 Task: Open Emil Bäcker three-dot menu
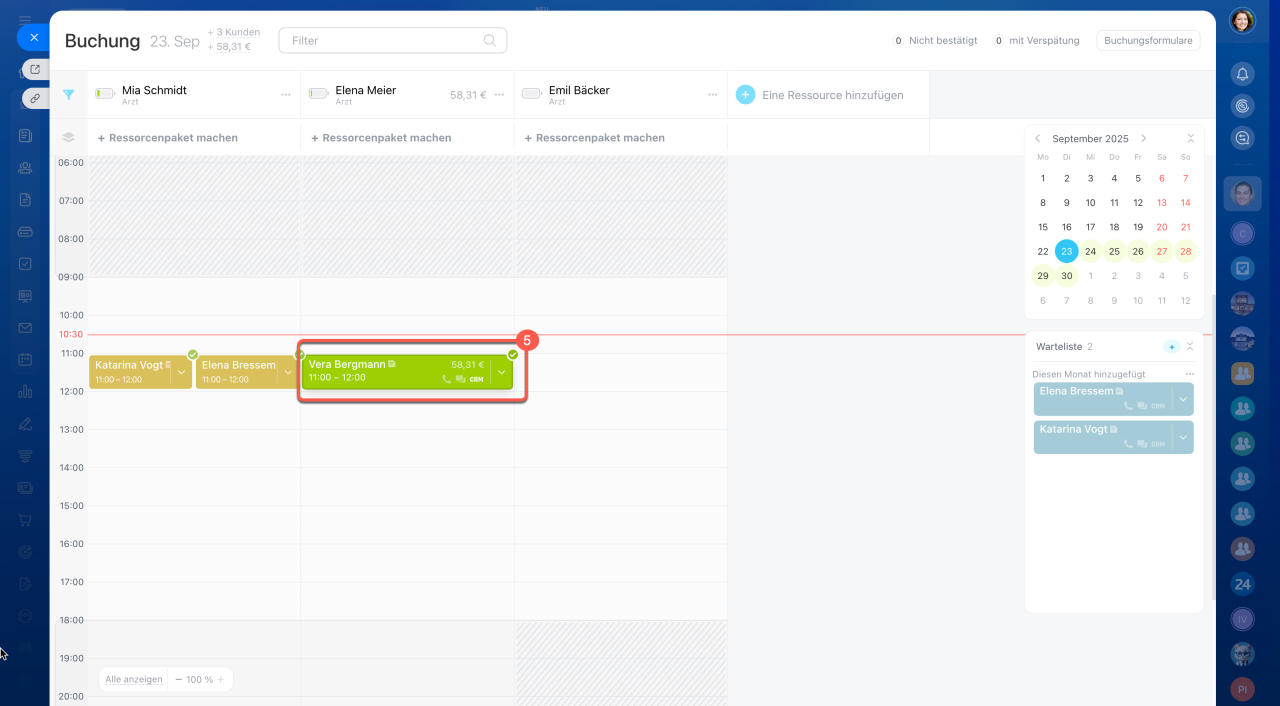(x=712, y=95)
